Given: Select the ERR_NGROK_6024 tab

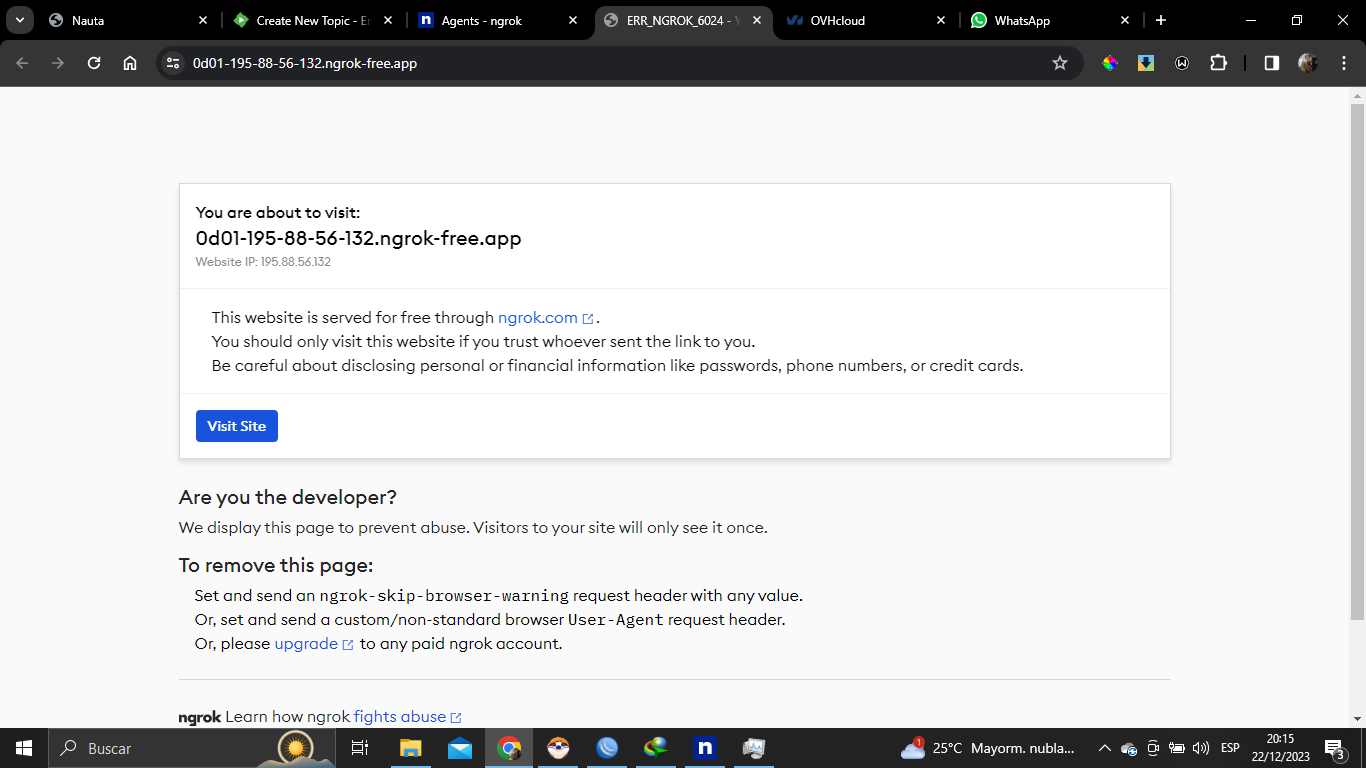Looking at the screenshot, I should click(x=682, y=20).
